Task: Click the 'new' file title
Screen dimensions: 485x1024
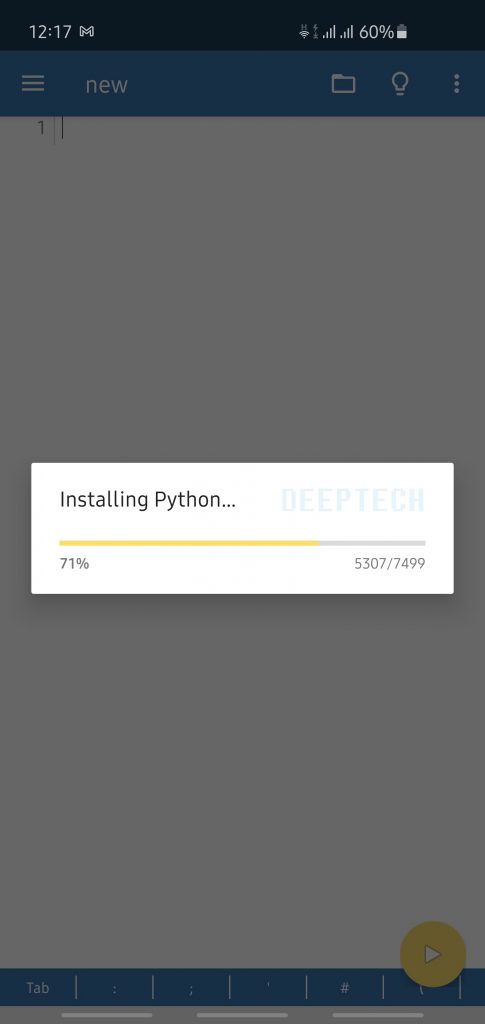Action: click(x=106, y=85)
